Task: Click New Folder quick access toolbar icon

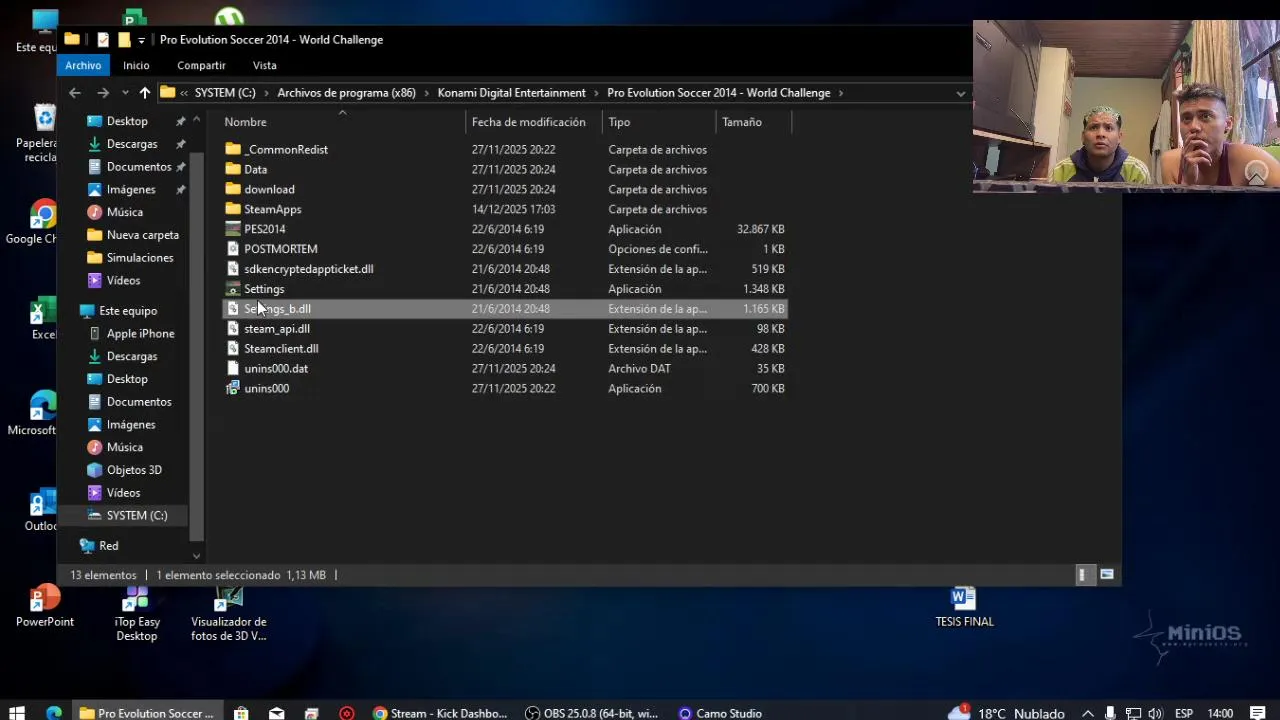Action: [124, 40]
